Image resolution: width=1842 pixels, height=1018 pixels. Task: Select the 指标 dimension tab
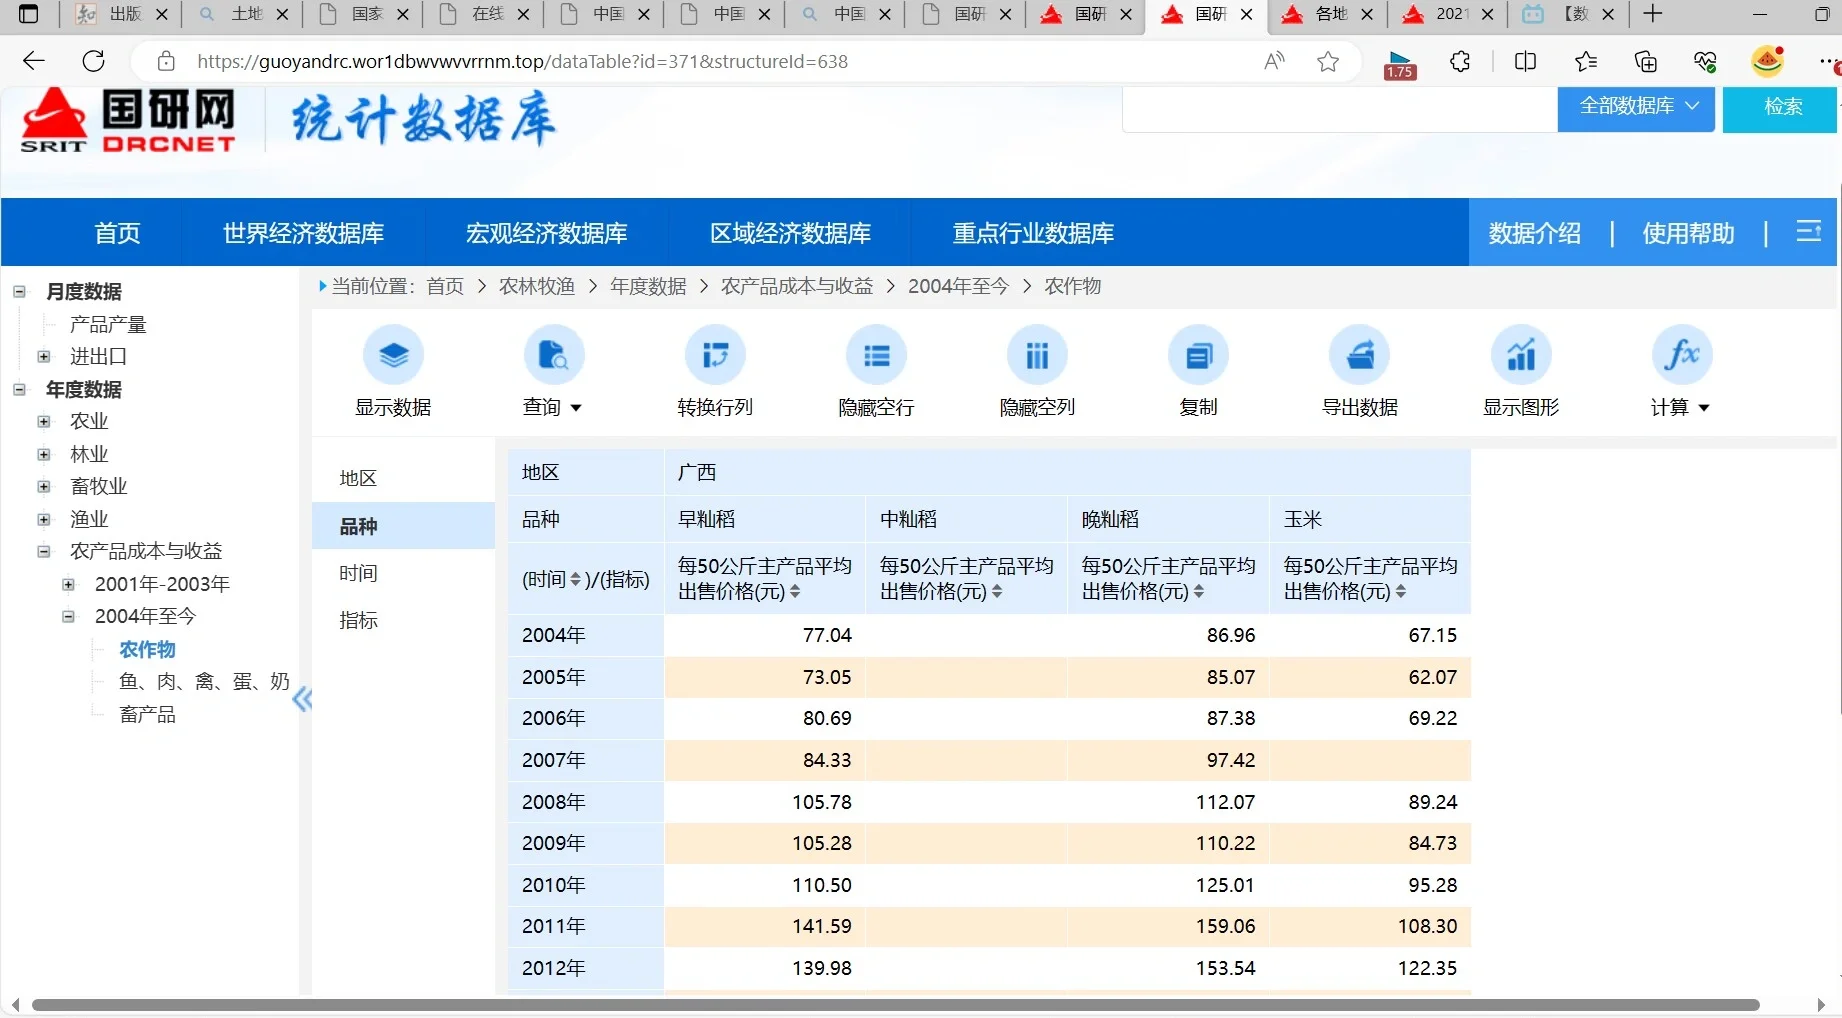pos(403,620)
